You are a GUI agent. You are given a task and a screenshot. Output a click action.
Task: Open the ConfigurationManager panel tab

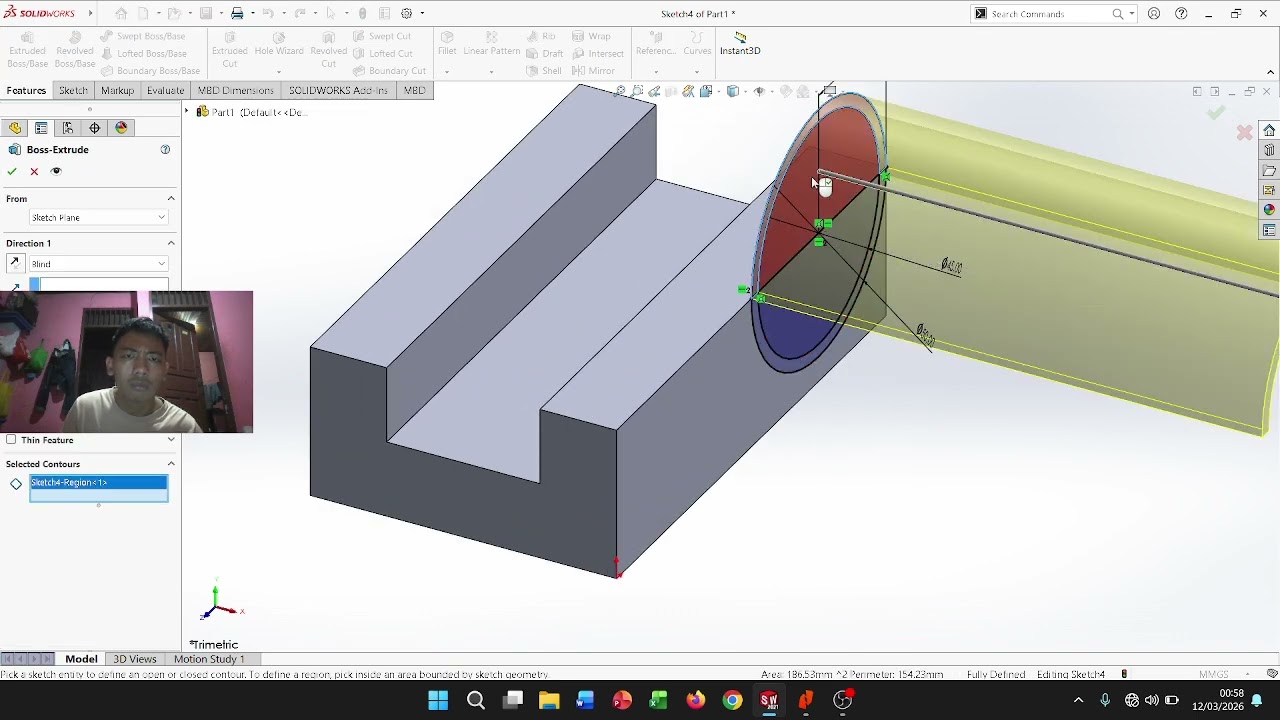pos(68,128)
